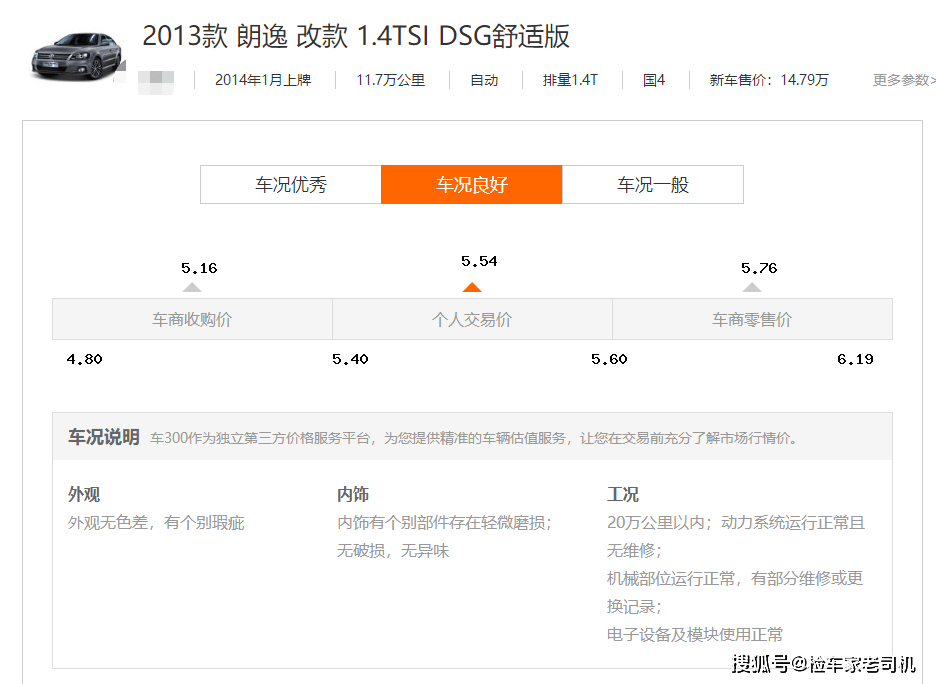936x684 pixels.
Task: Click the 工况 condition heading
Action: coord(623,494)
